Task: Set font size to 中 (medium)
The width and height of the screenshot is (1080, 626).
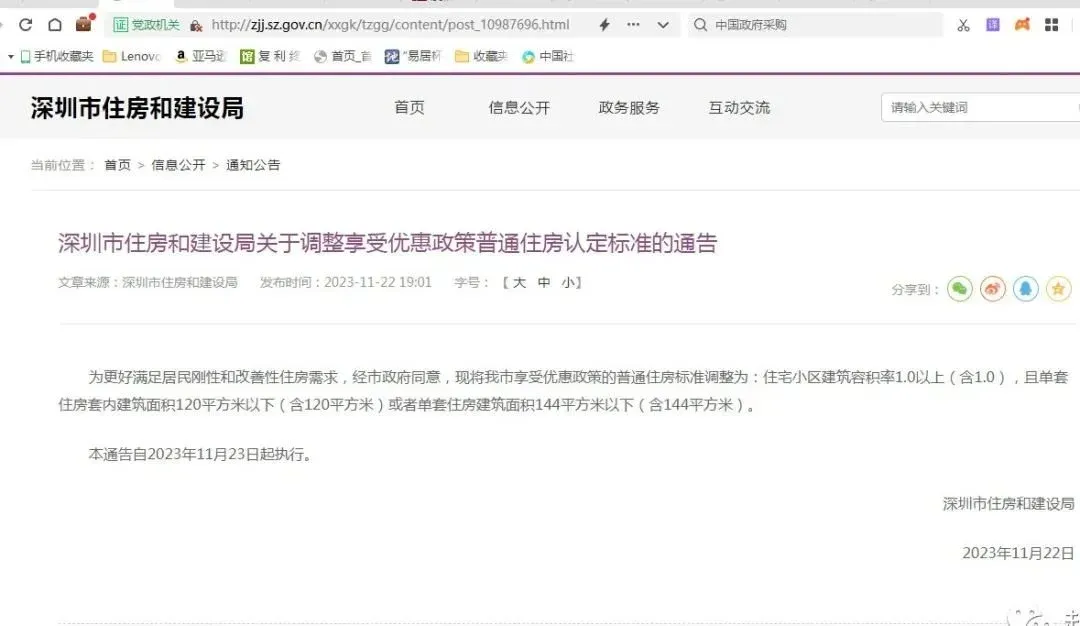Action: tap(544, 283)
